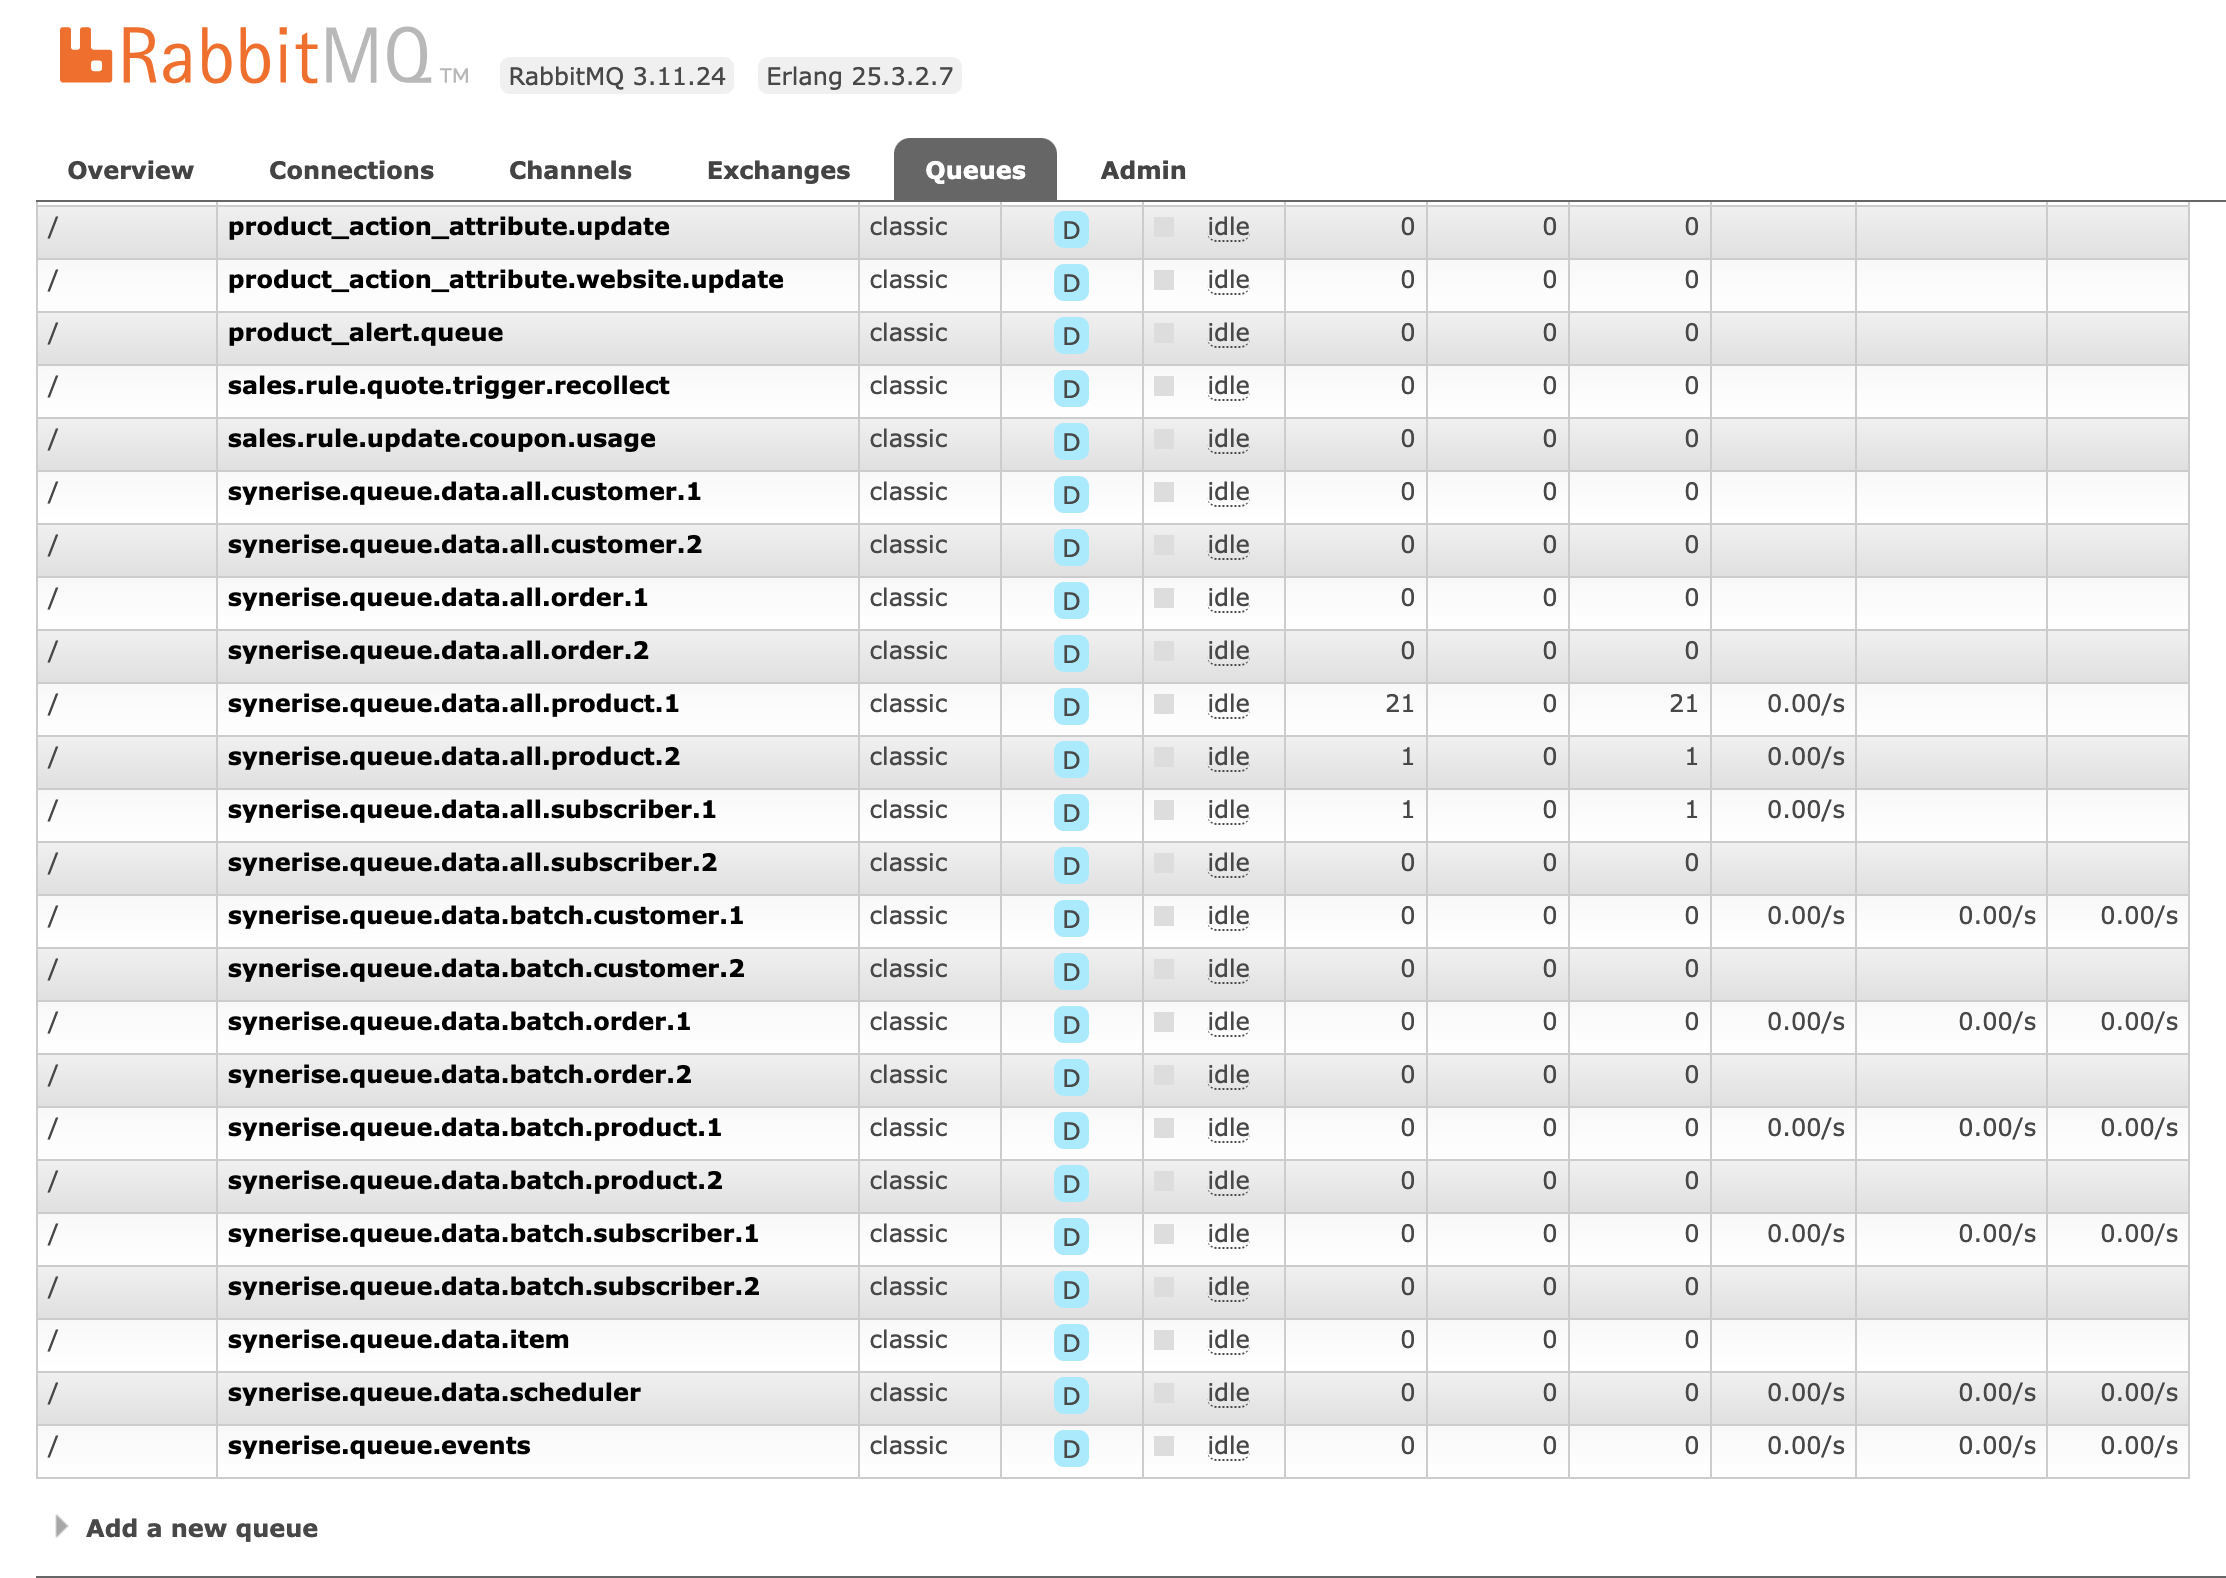Click the D icon for synerise.queue.data.all.product.1

pyautogui.click(x=1070, y=707)
